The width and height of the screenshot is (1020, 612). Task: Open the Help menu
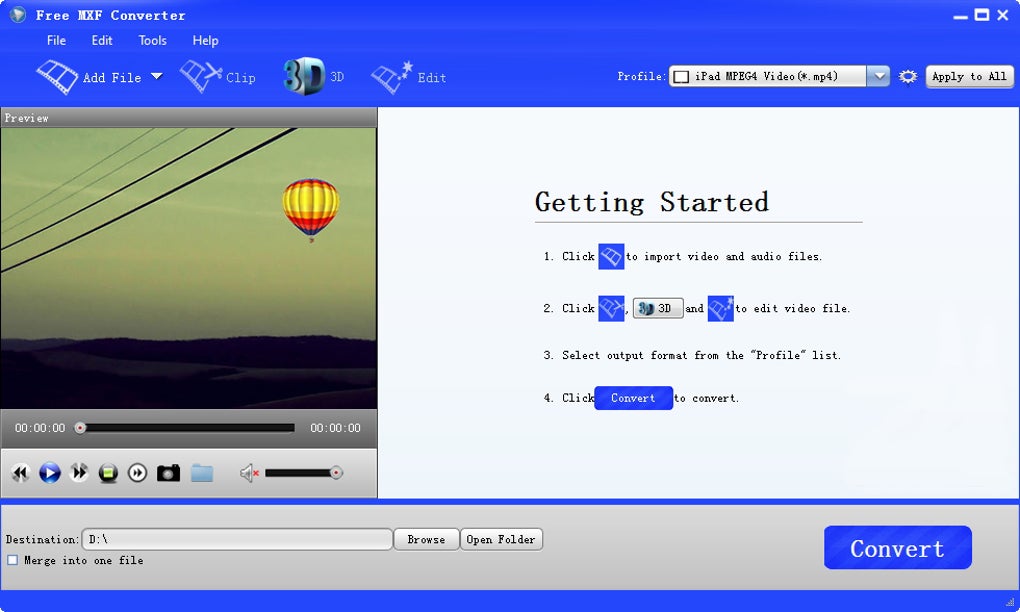(x=205, y=40)
